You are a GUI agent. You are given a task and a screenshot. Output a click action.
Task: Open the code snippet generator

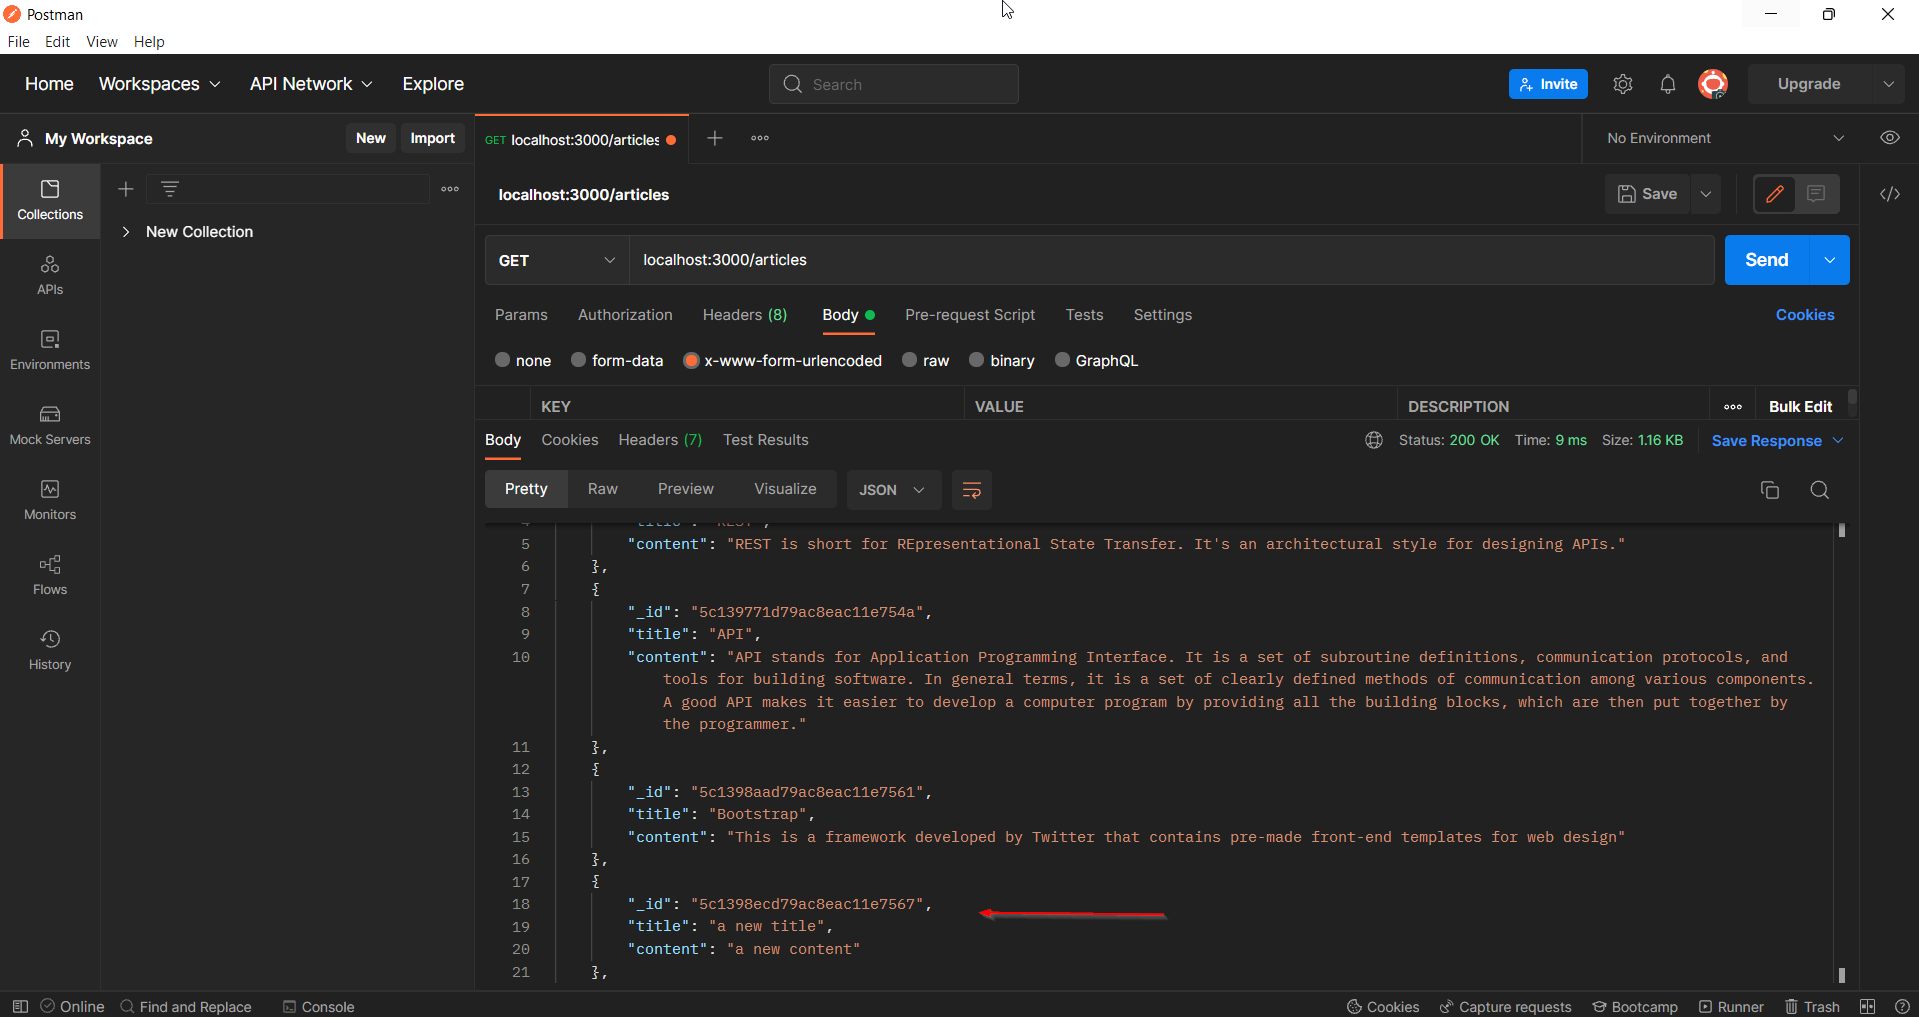[1890, 194]
